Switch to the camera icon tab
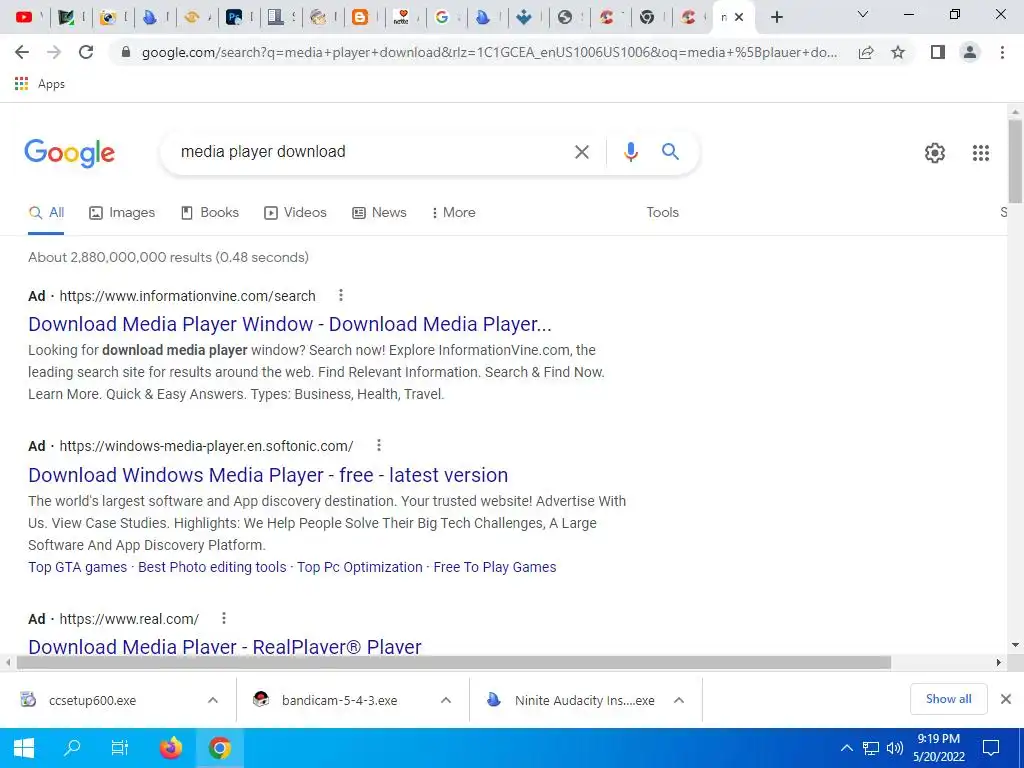The height and width of the screenshot is (768, 1024). pyautogui.click(x=108, y=17)
